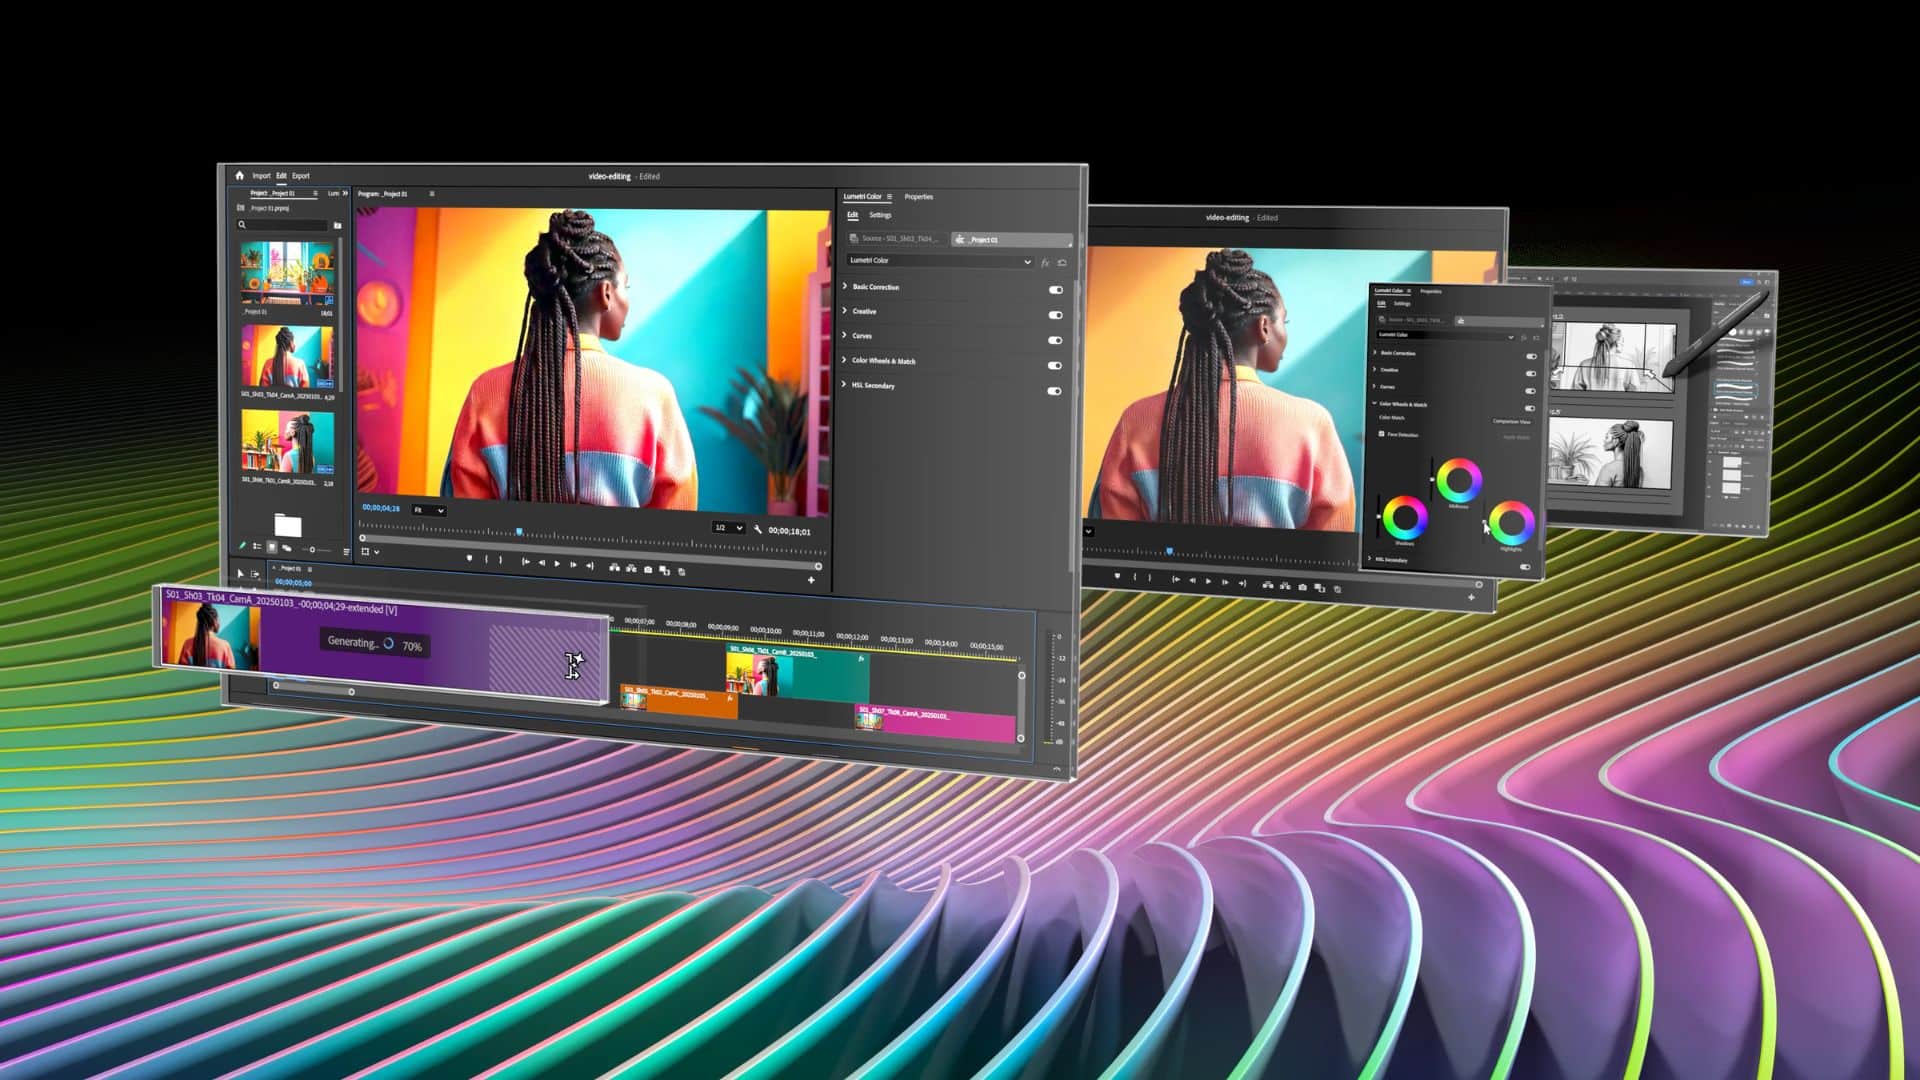
Task: Toggle off Basic Correction in front panel
Action: pyautogui.click(x=1055, y=290)
